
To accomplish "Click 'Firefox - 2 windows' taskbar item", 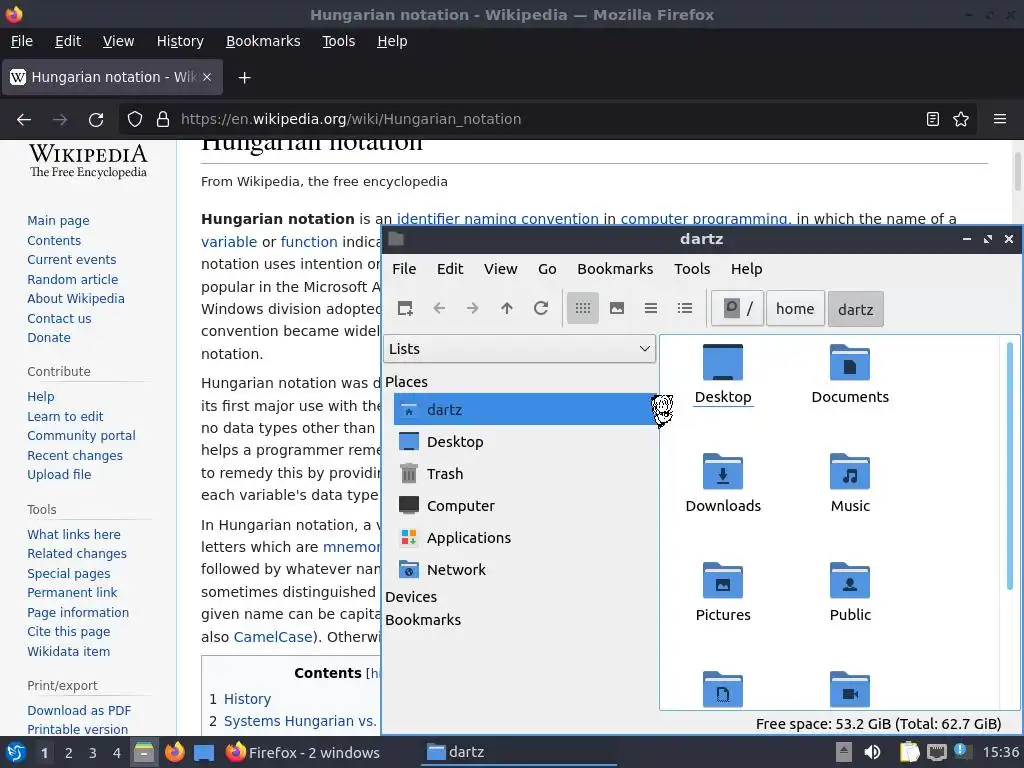I will click(303, 752).
